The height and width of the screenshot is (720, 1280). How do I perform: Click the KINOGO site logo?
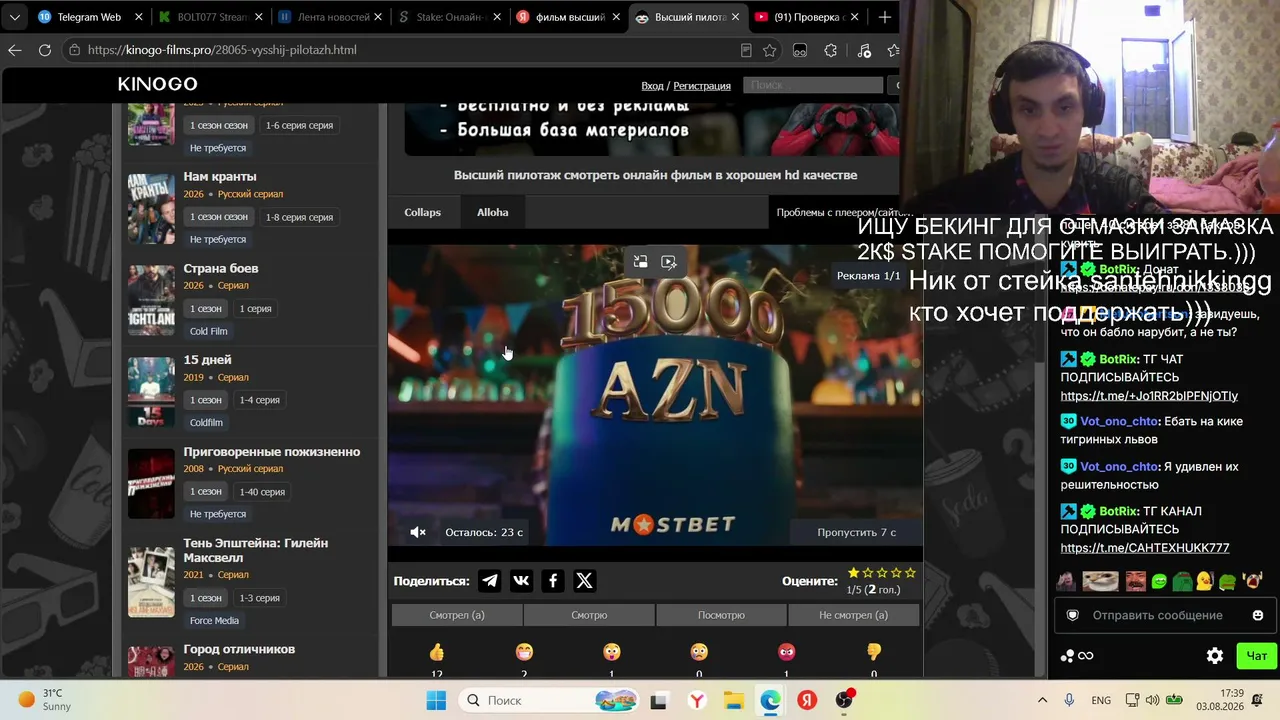click(158, 85)
